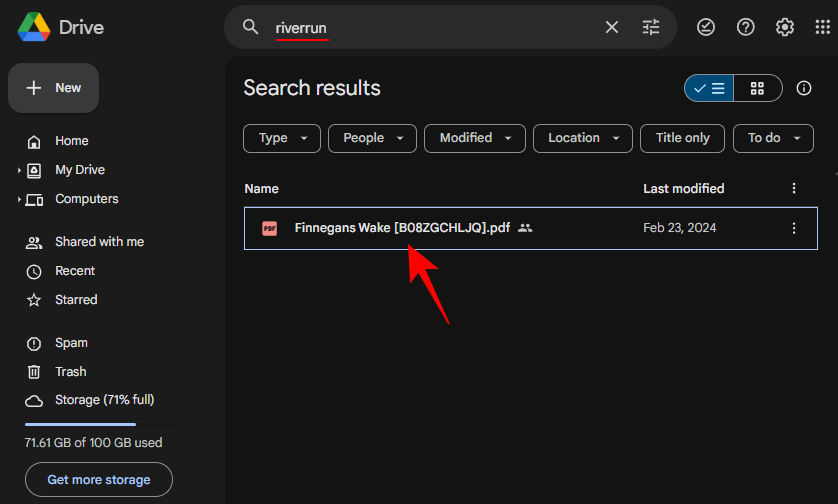Open the Spam section
The width and height of the screenshot is (838, 504).
71,343
